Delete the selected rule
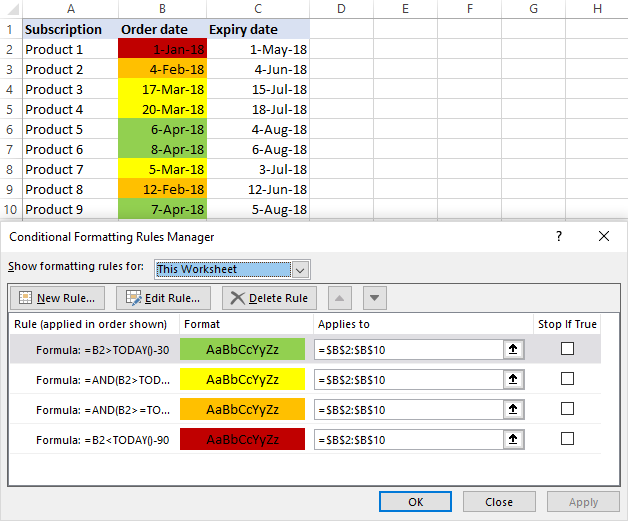The image size is (628, 521). pyautogui.click(x=269, y=298)
